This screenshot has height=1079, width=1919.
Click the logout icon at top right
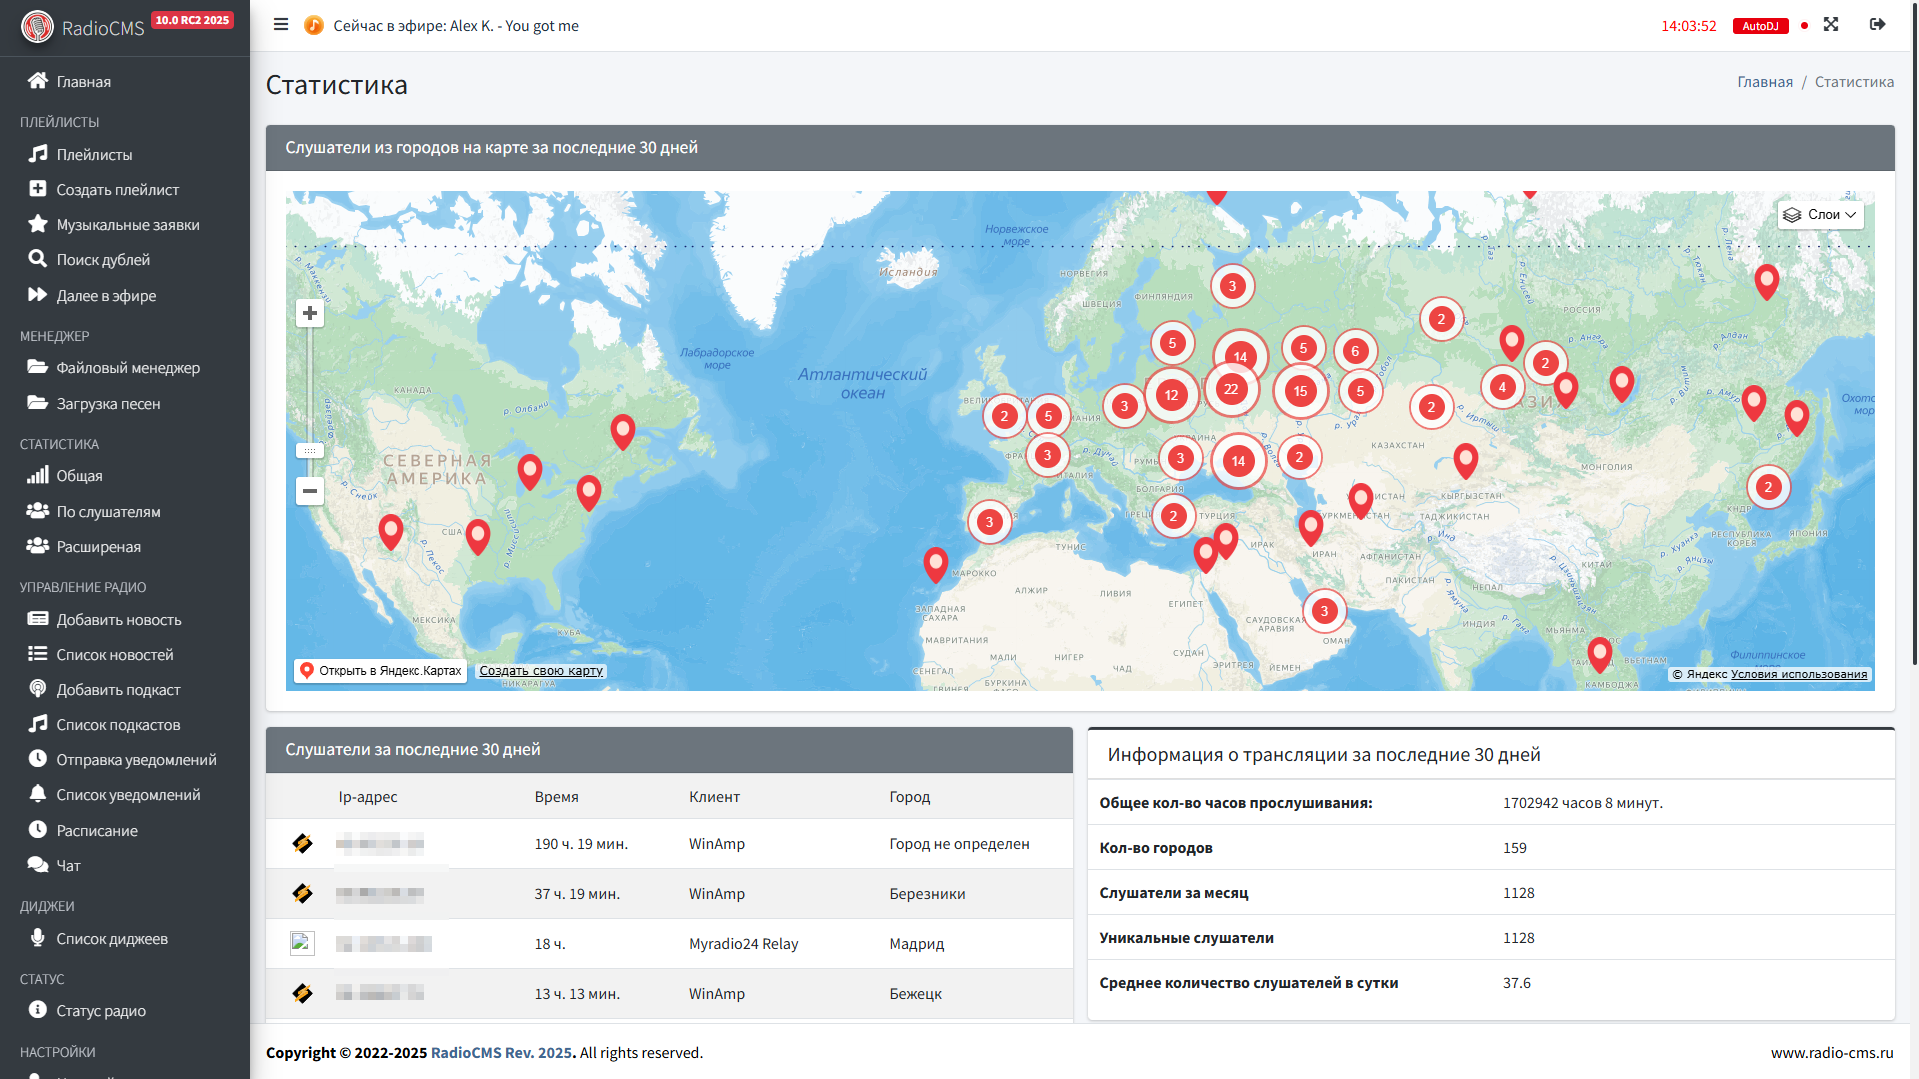click(1877, 25)
